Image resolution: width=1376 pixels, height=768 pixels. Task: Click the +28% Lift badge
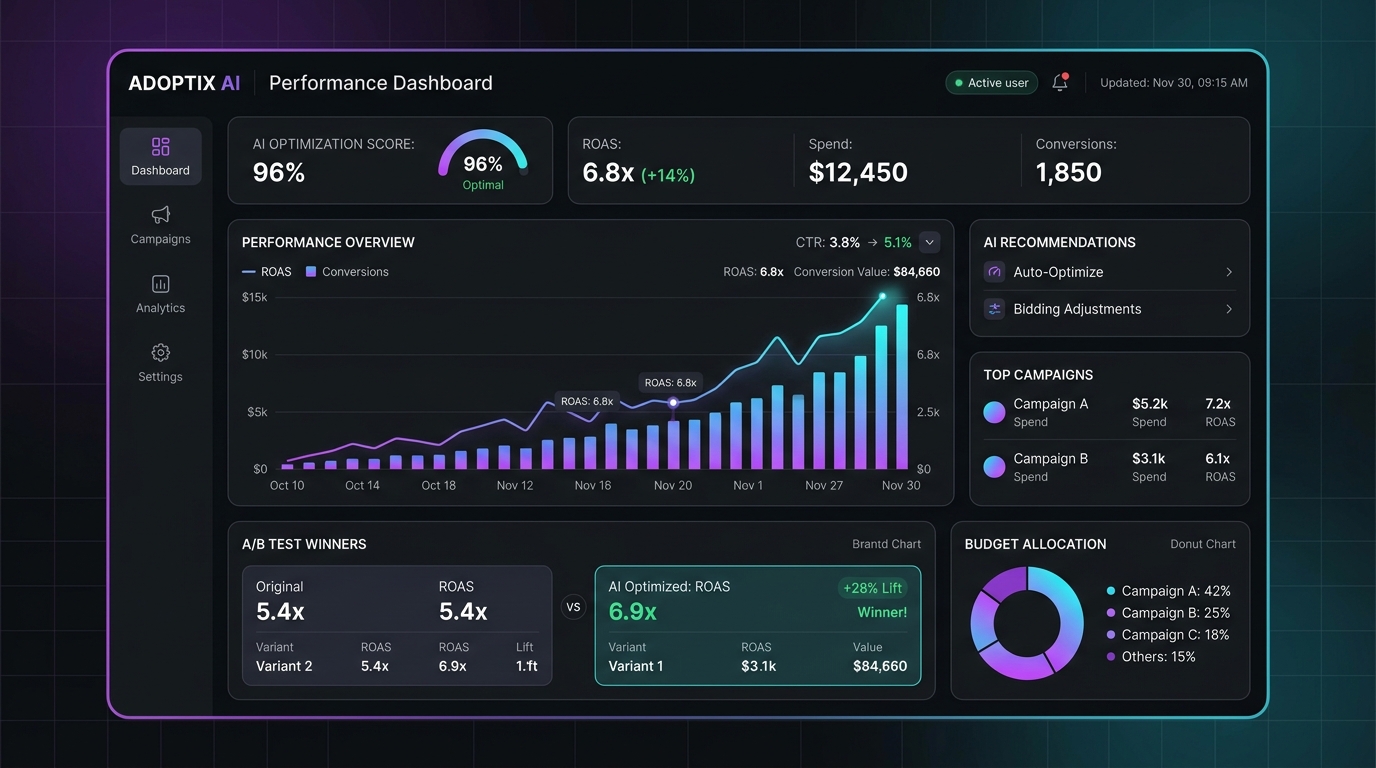pyautogui.click(x=873, y=588)
